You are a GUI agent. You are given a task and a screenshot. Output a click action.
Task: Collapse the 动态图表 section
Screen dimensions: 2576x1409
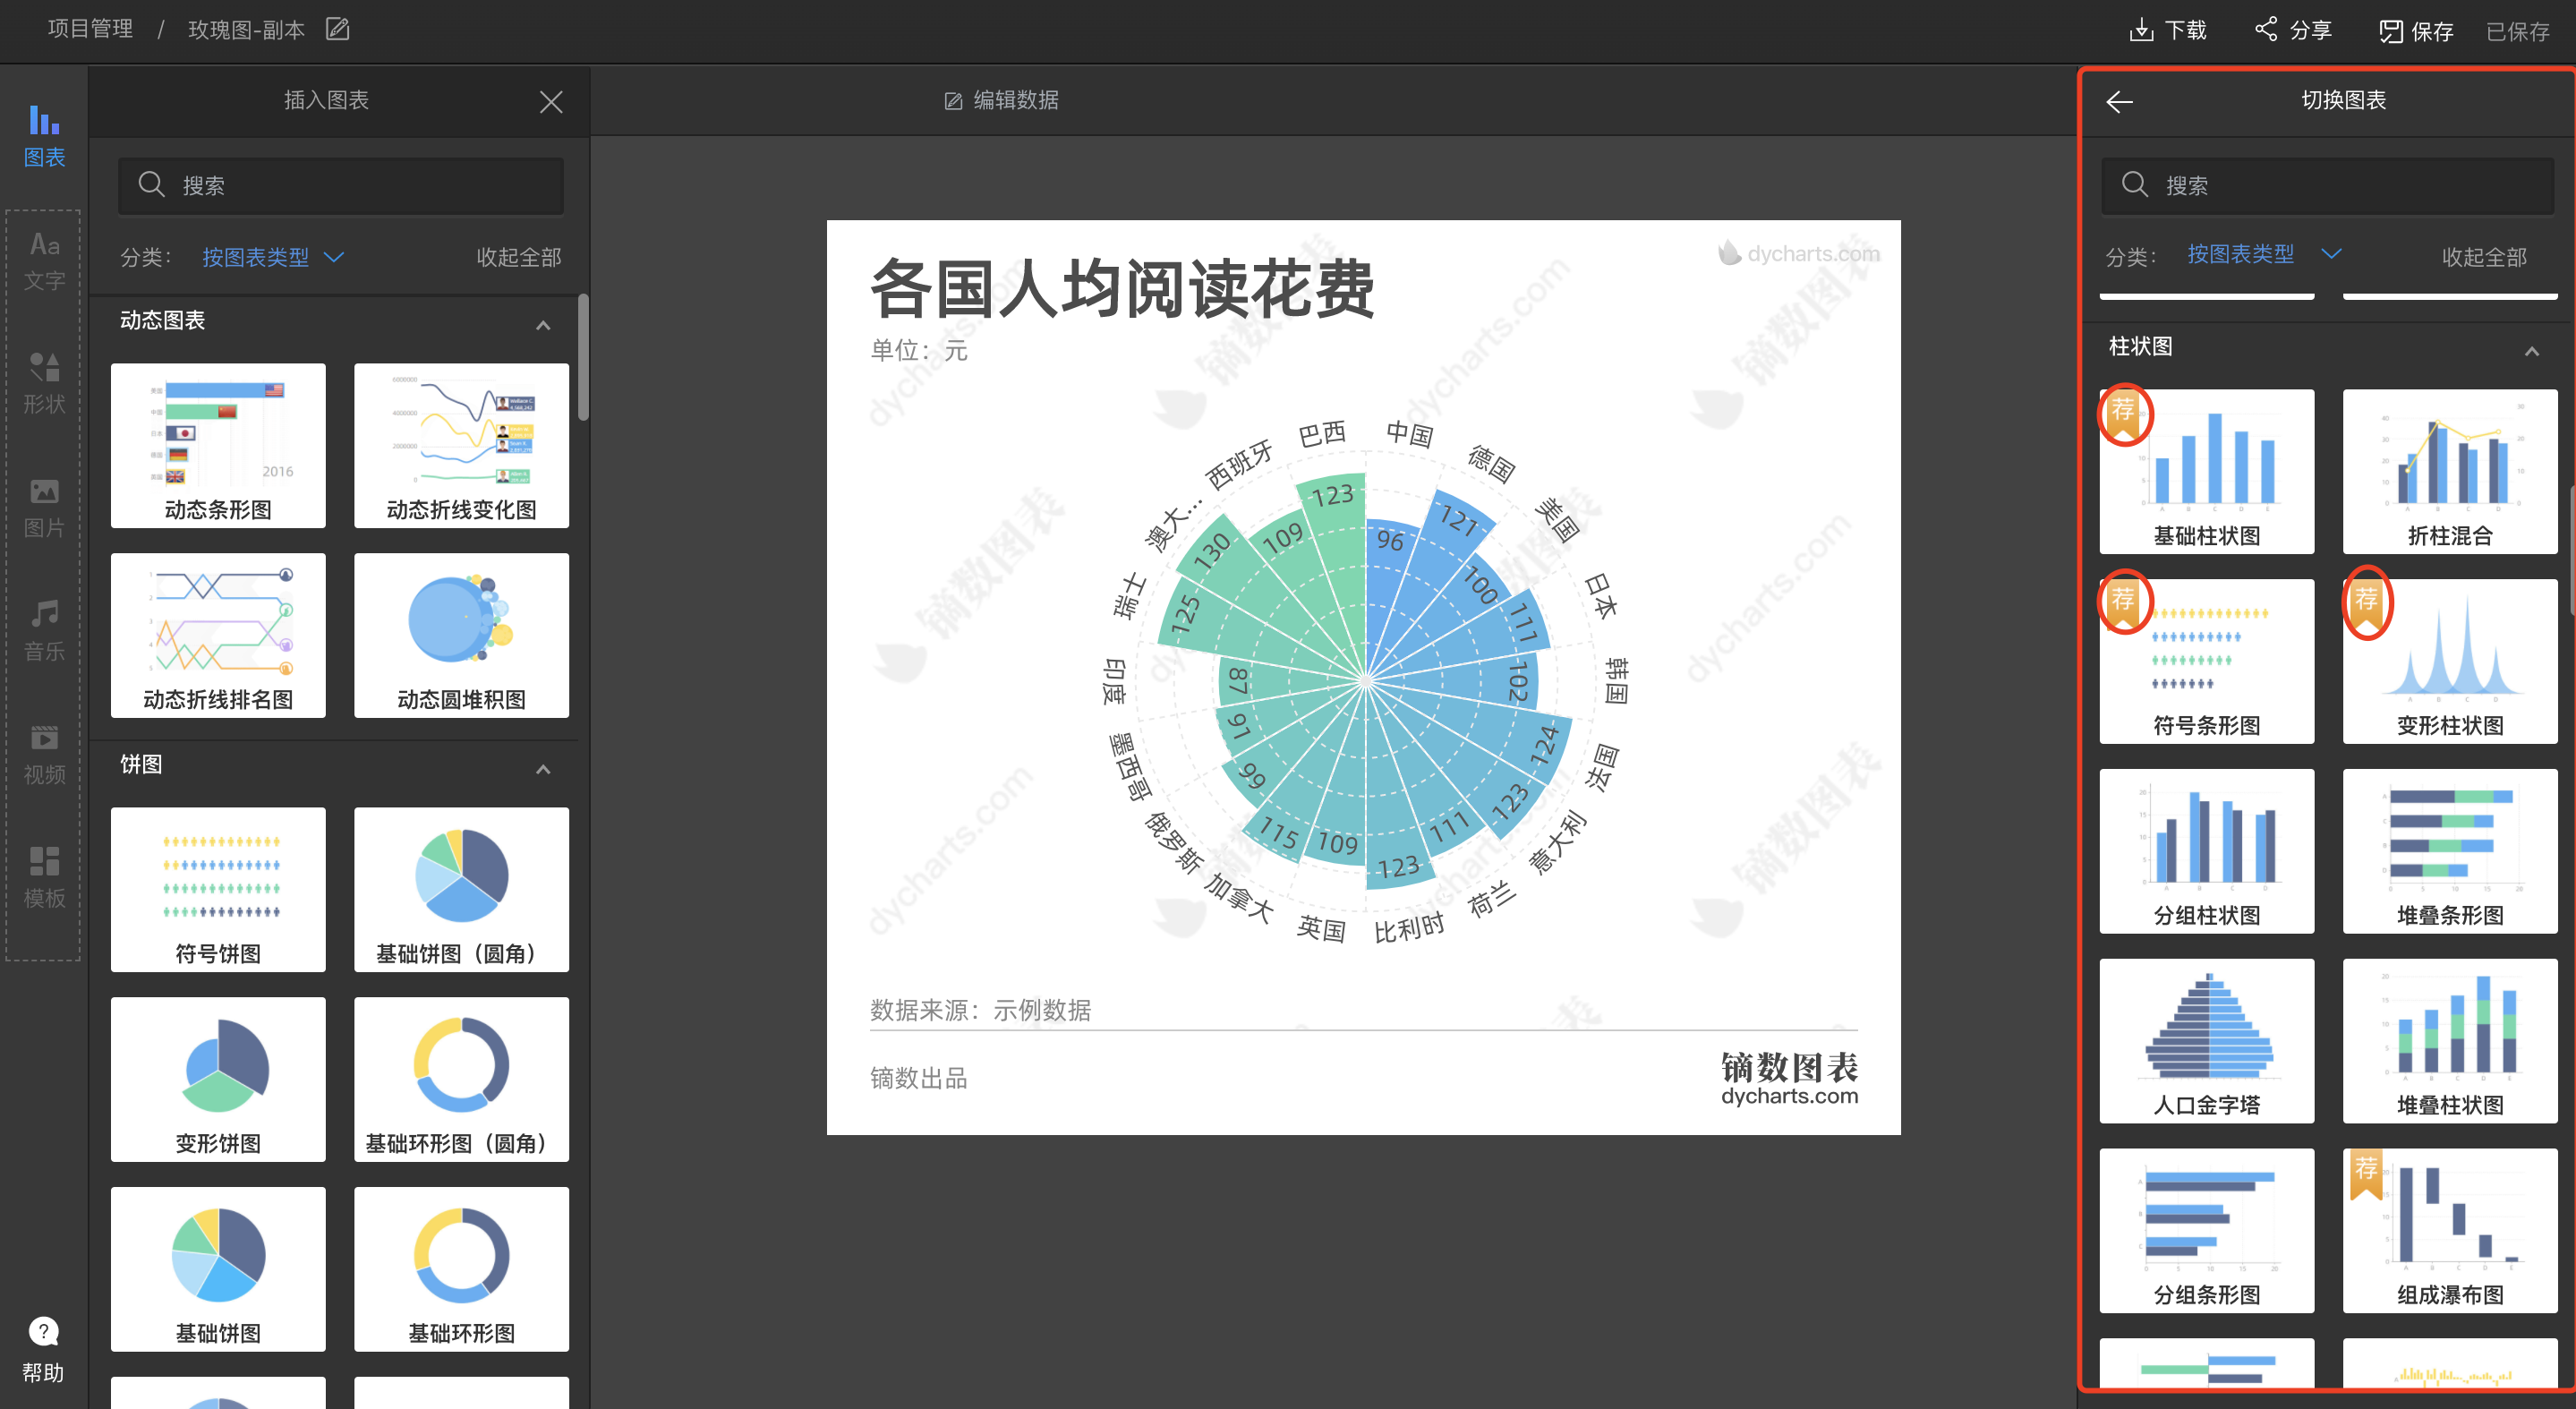click(x=543, y=325)
